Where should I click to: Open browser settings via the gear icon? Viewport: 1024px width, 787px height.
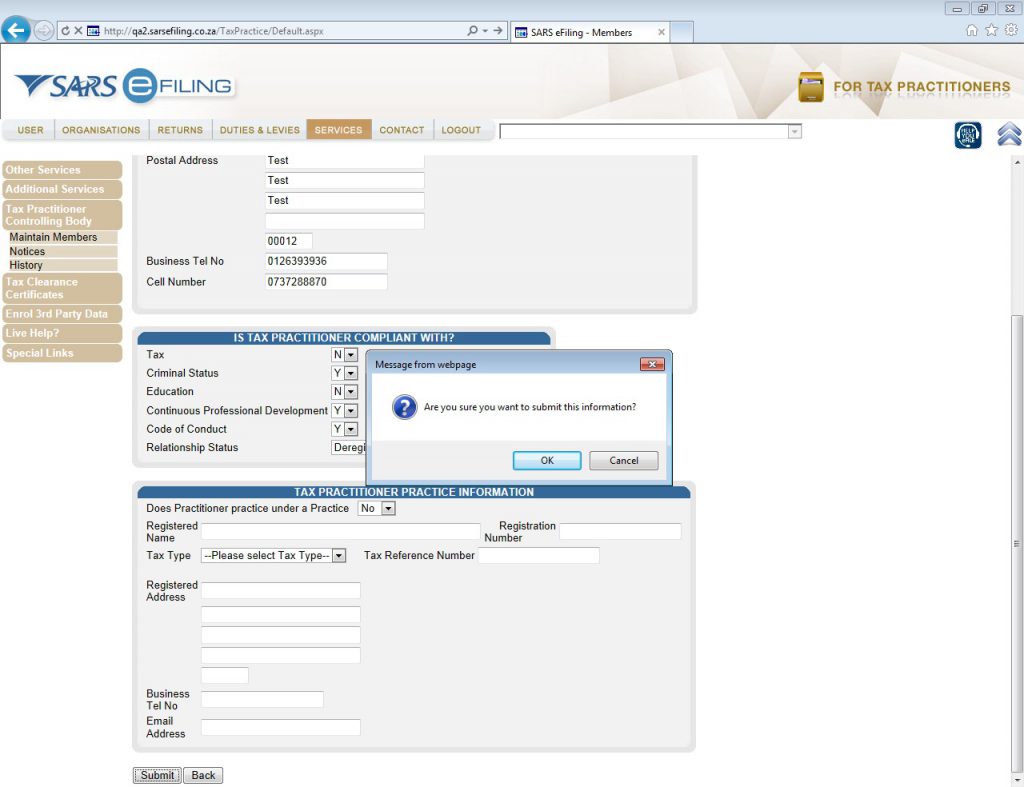[x=1010, y=31]
